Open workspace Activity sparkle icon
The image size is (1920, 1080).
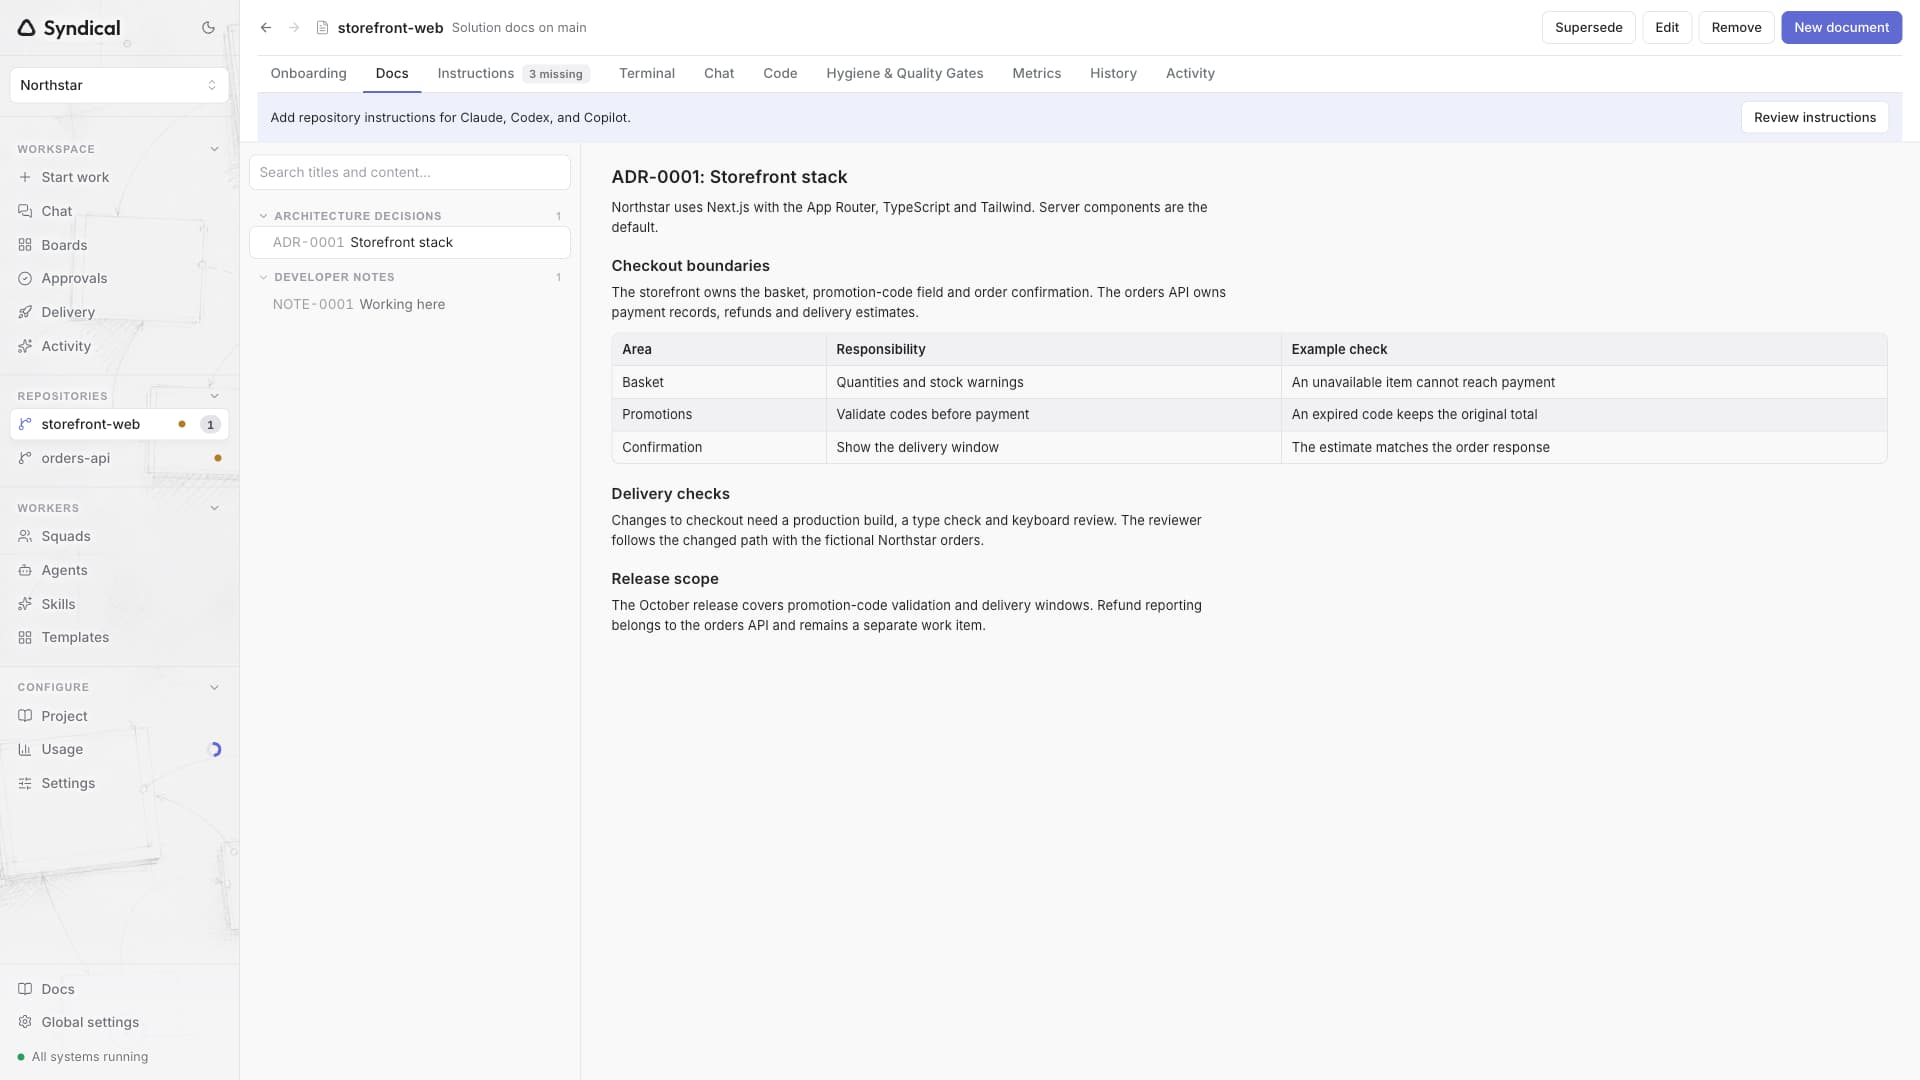click(x=25, y=346)
